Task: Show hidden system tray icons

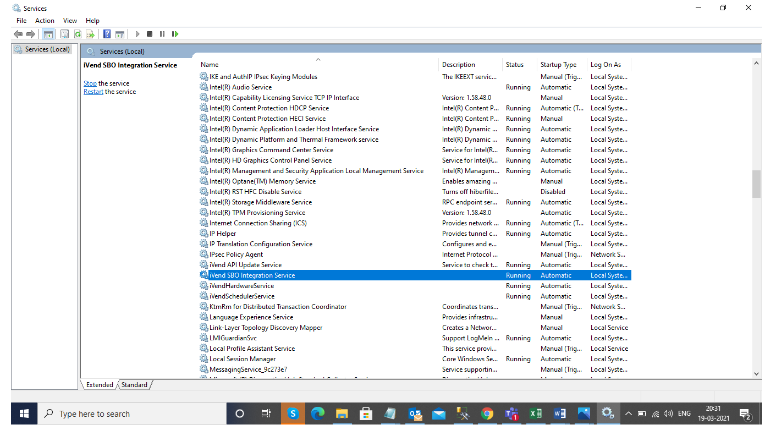Action: point(628,414)
